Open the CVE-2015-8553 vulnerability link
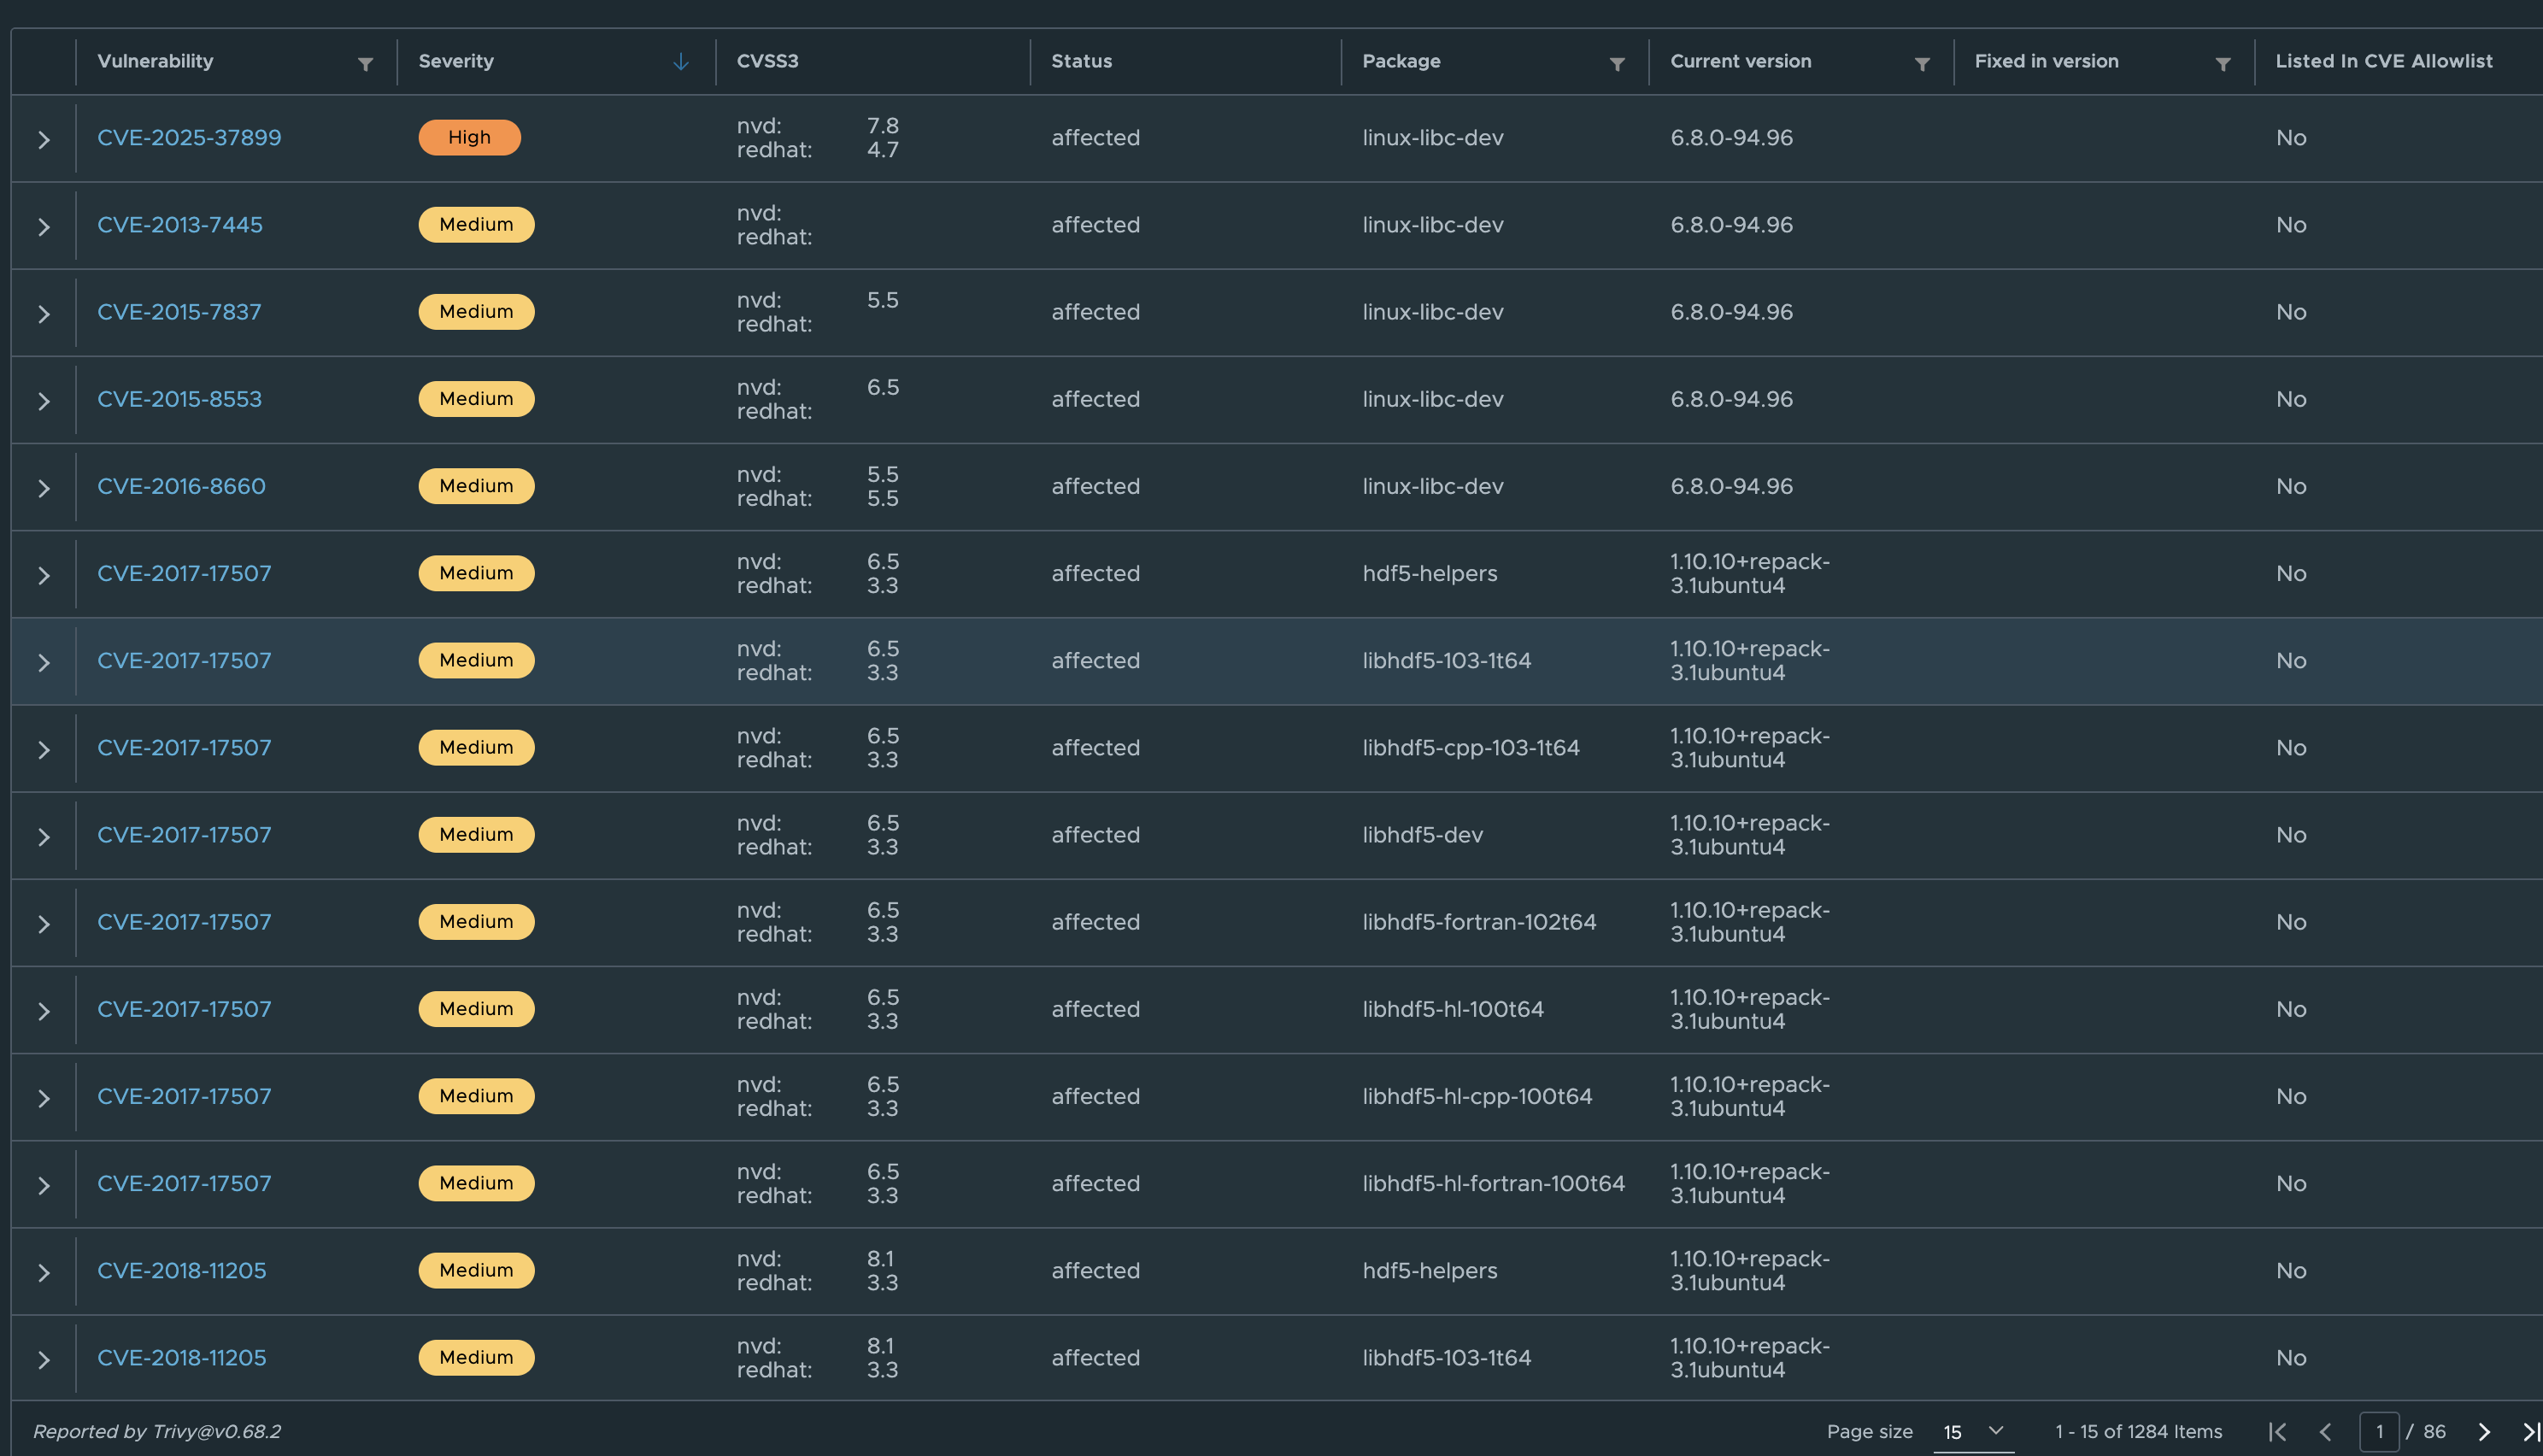Image resolution: width=2543 pixels, height=1456 pixels. pos(179,399)
